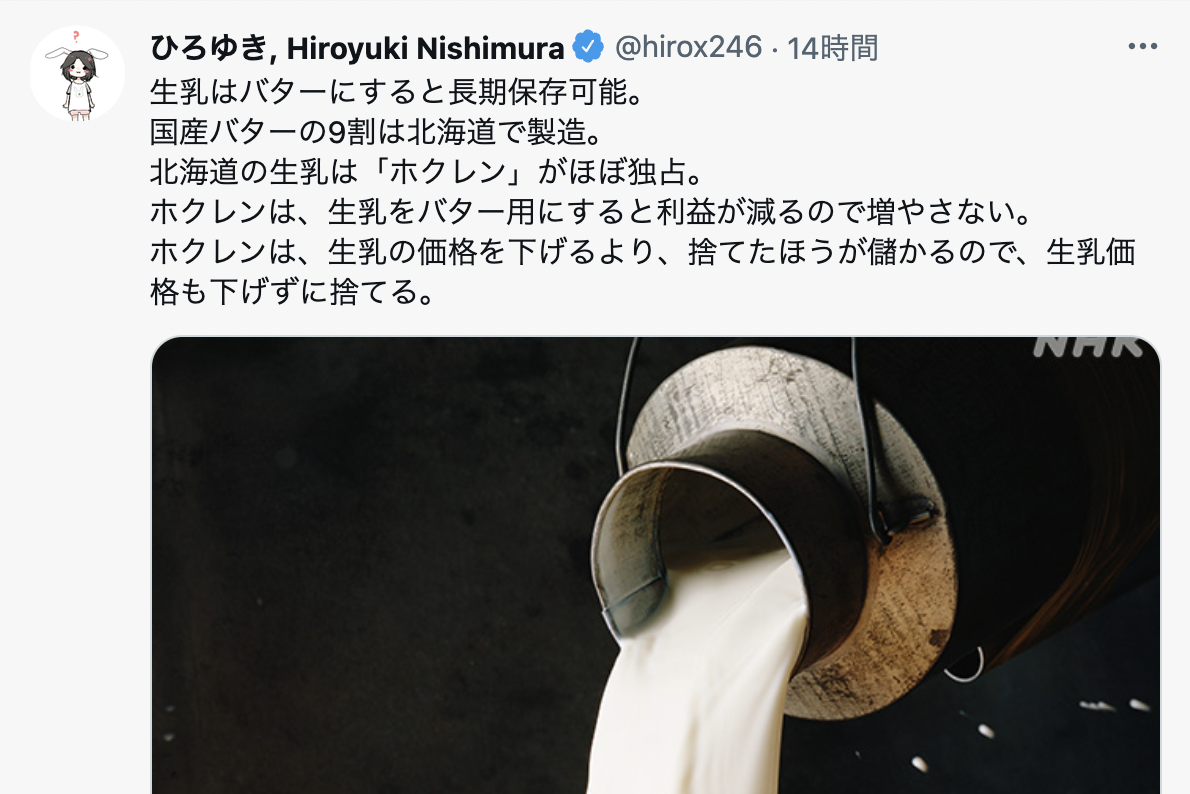Image resolution: width=1190 pixels, height=794 pixels.
Task: Open the @hirox246 profile handle
Action: pos(688,47)
